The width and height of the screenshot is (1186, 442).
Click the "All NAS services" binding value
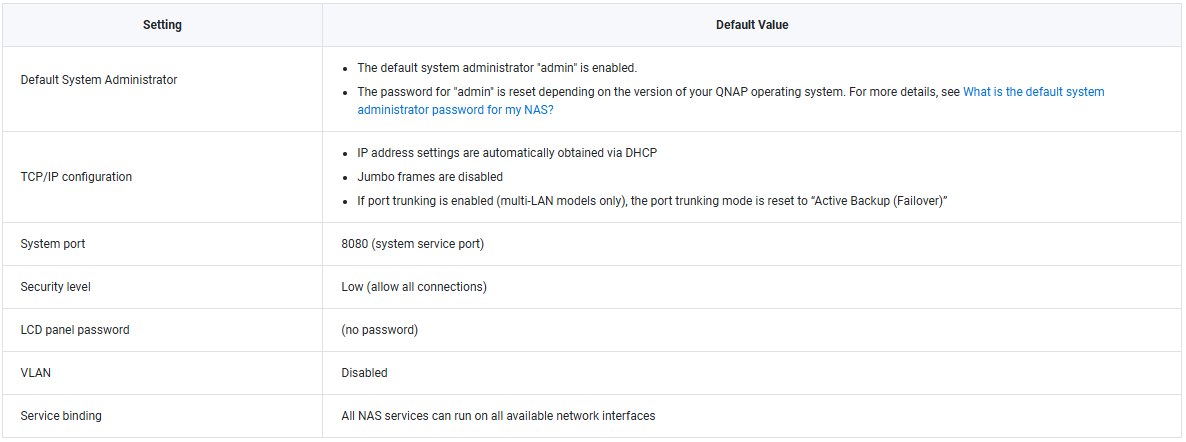[498, 416]
